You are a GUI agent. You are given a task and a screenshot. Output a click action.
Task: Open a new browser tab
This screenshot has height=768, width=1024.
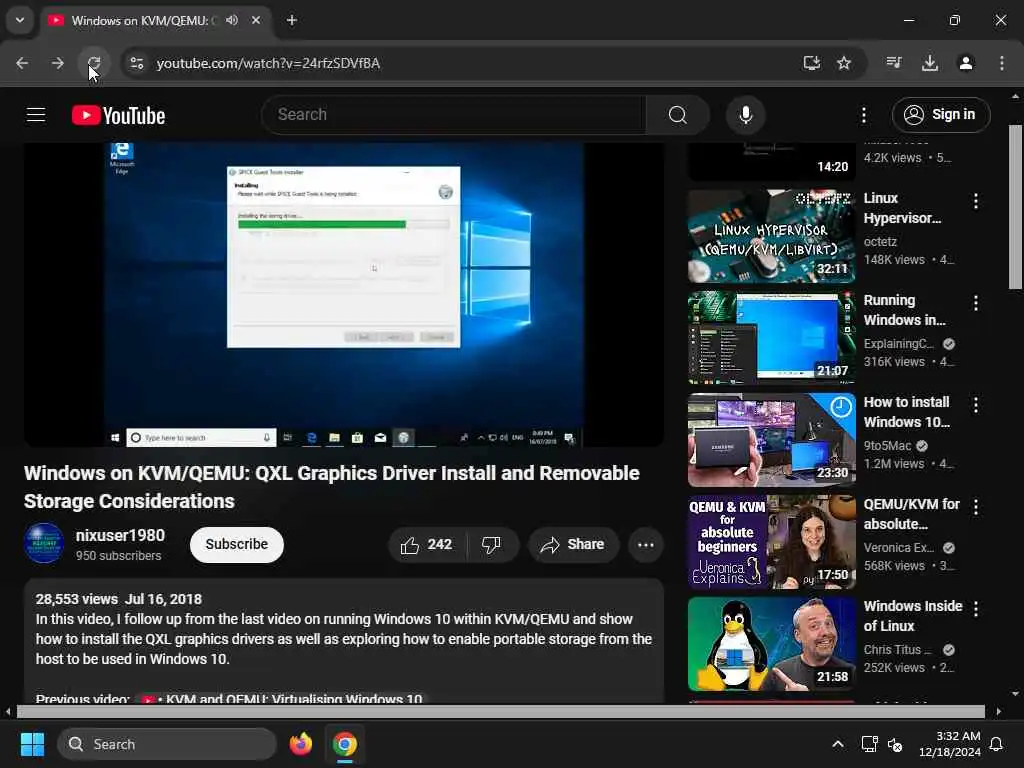click(292, 20)
